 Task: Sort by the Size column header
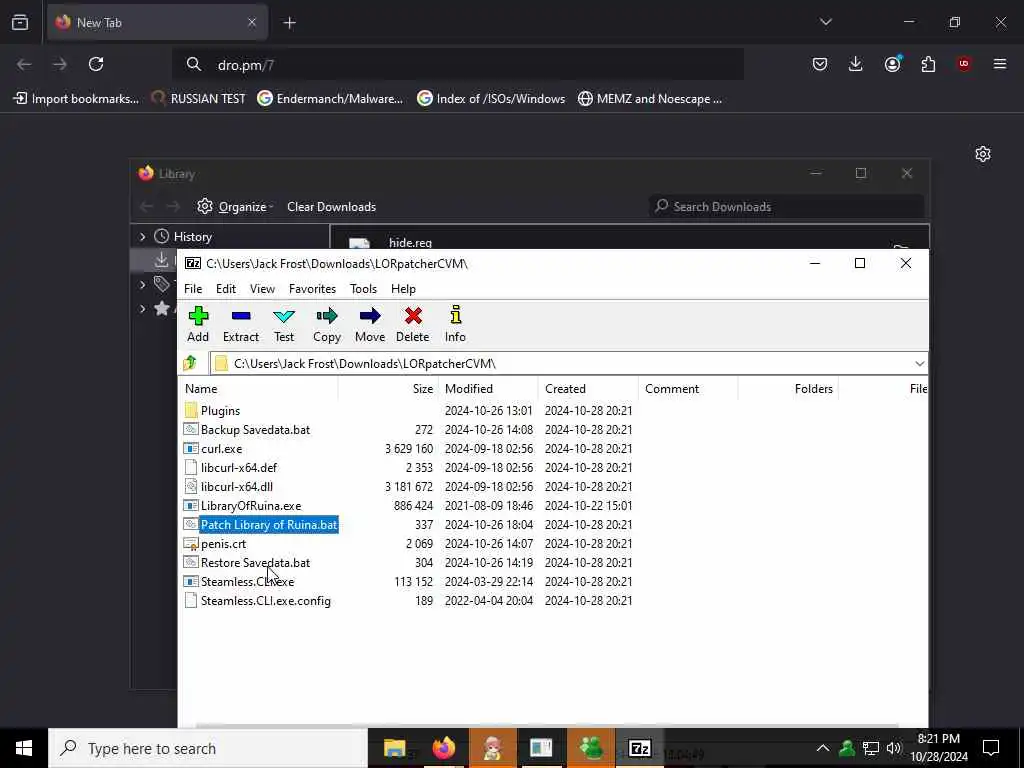point(388,389)
